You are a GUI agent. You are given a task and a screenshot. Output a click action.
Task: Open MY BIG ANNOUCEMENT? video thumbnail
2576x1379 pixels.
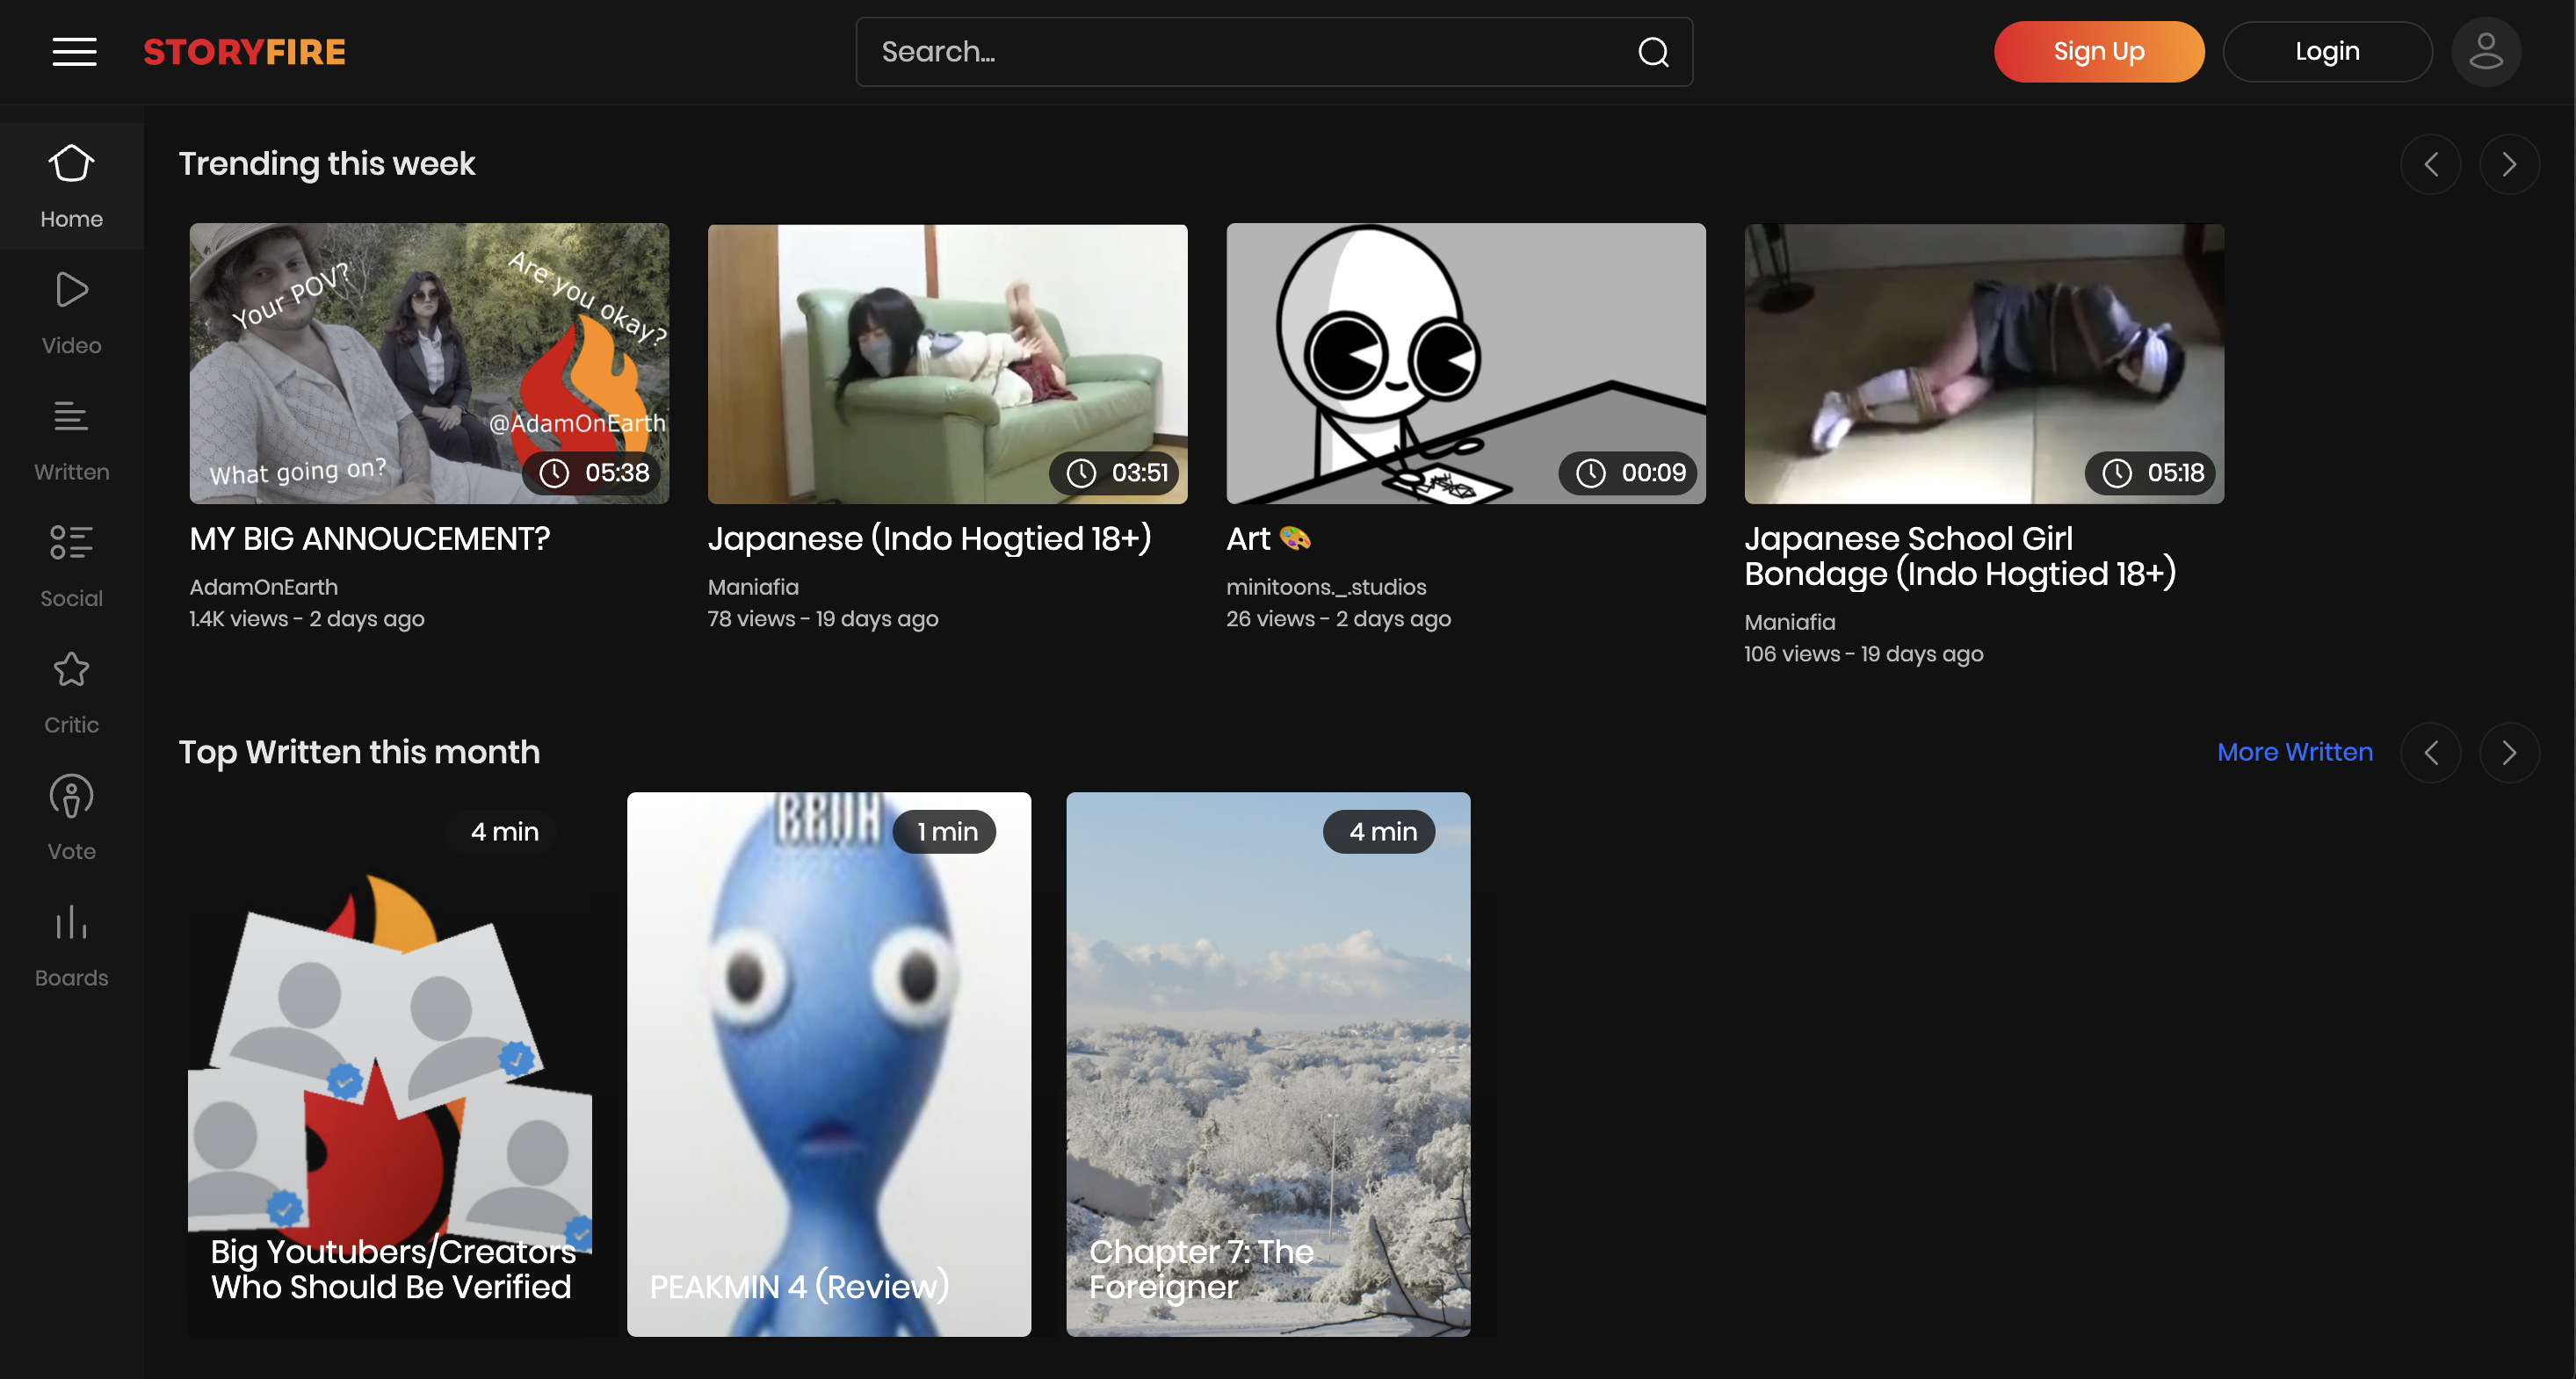429,363
